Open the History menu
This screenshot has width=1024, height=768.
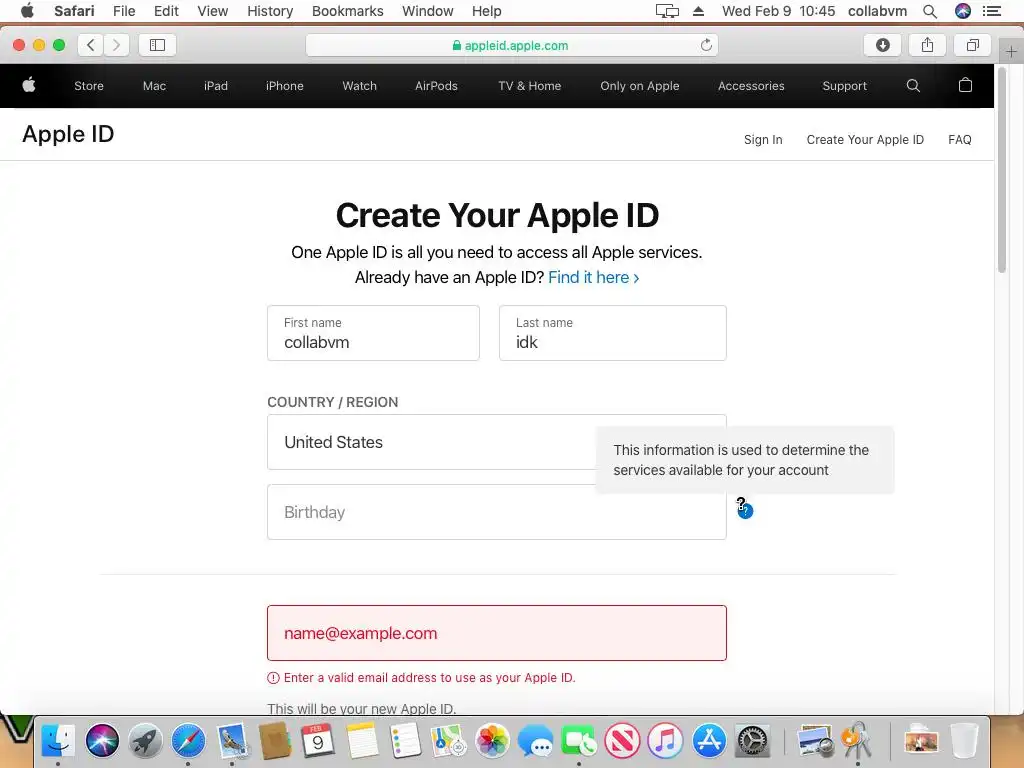pyautogui.click(x=270, y=11)
